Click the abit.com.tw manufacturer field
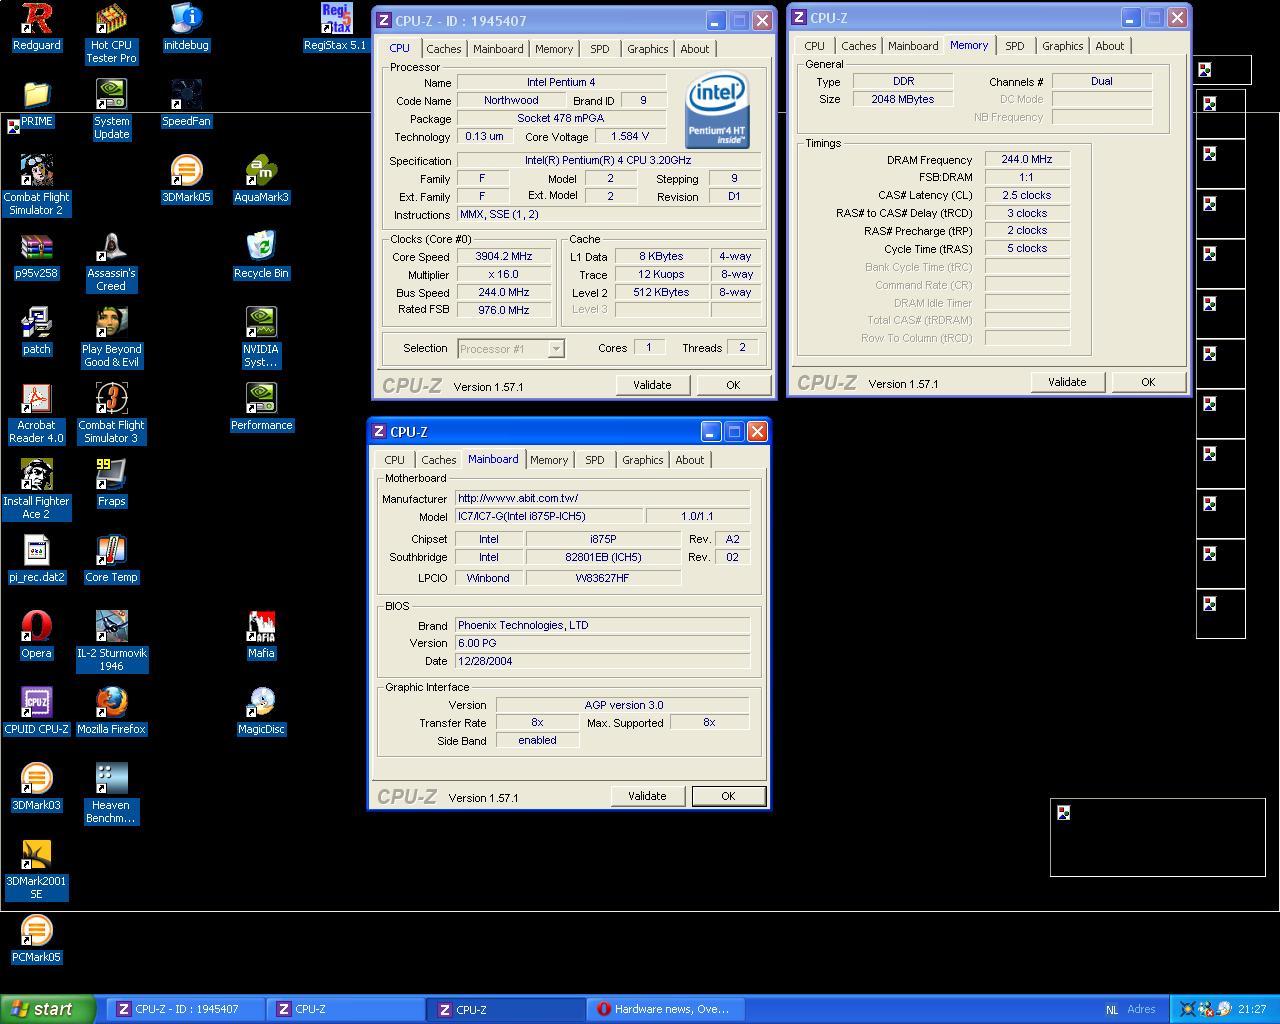The width and height of the screenshot is (1280, 1024). click(x=602, y=498)
